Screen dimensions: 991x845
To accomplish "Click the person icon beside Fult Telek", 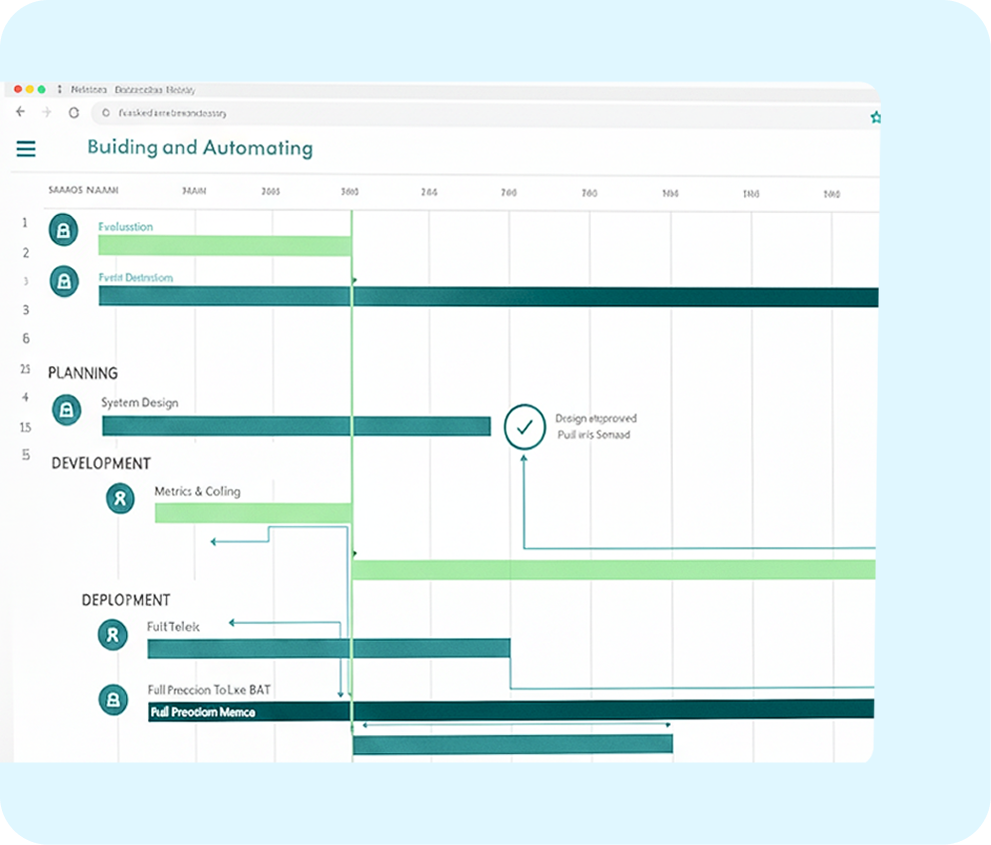I will (113, 634).
